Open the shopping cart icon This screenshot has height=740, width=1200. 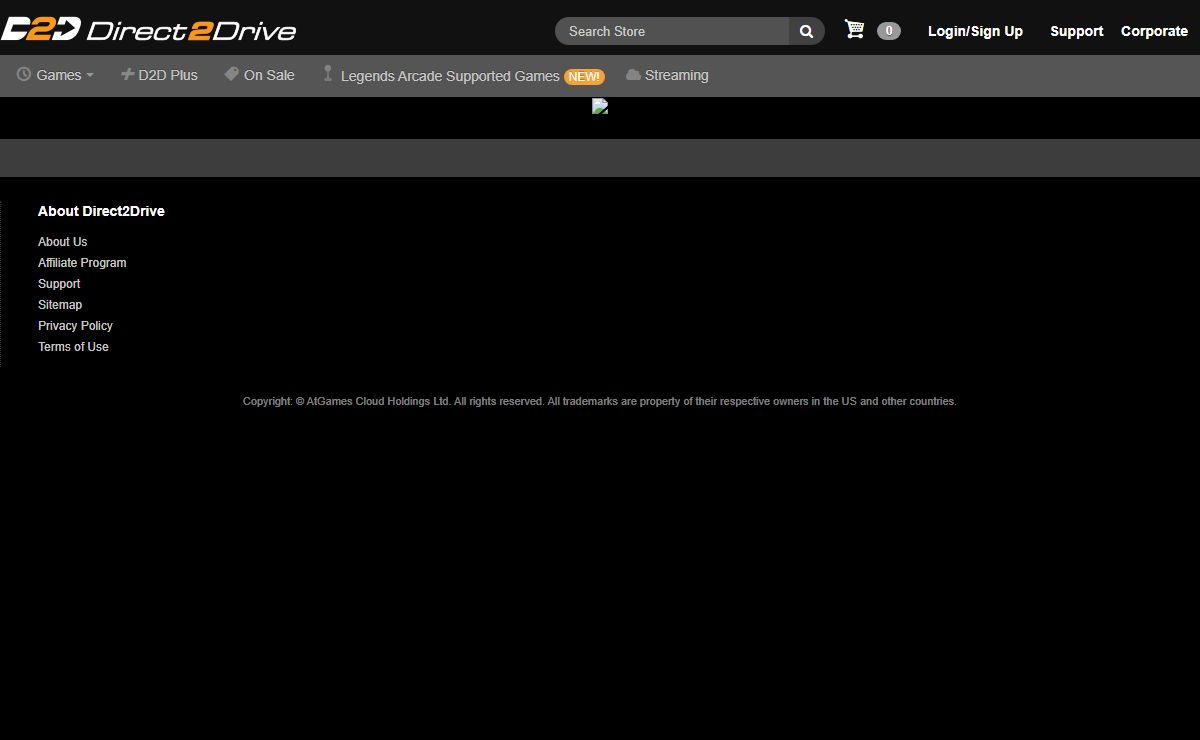(854, 29)
